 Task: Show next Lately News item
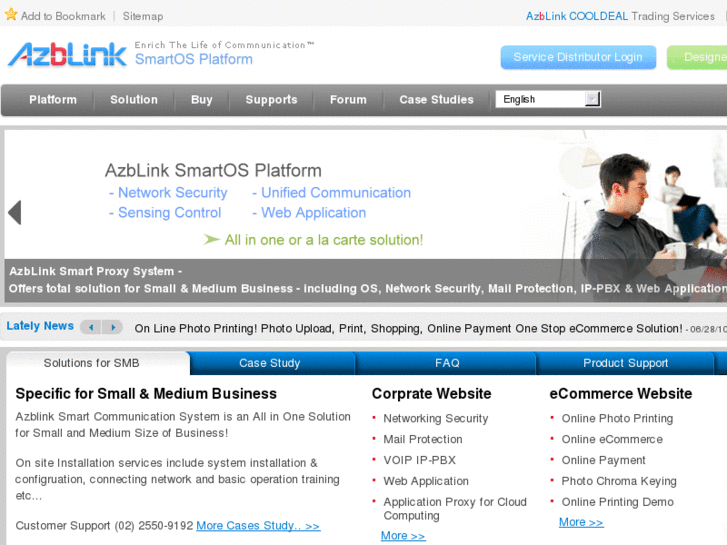[113, 327]
